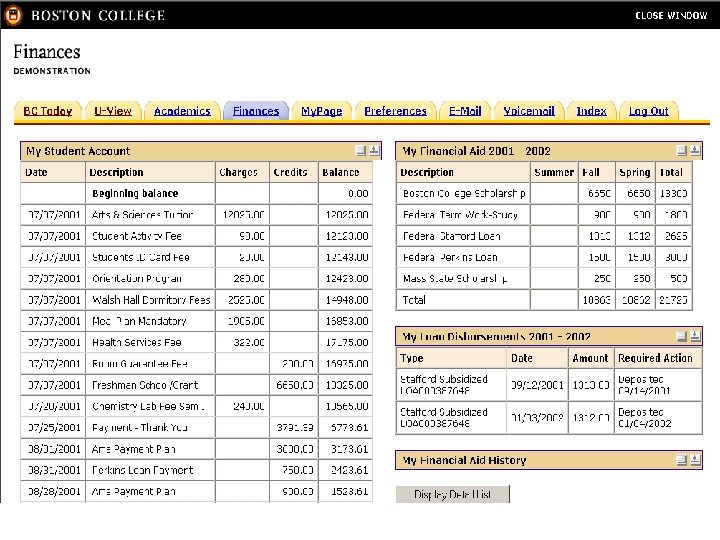720x540 pixels.
Task: Select the Federal Stafford Loan row
Action: pyautogui.click(x=544, y=236)
